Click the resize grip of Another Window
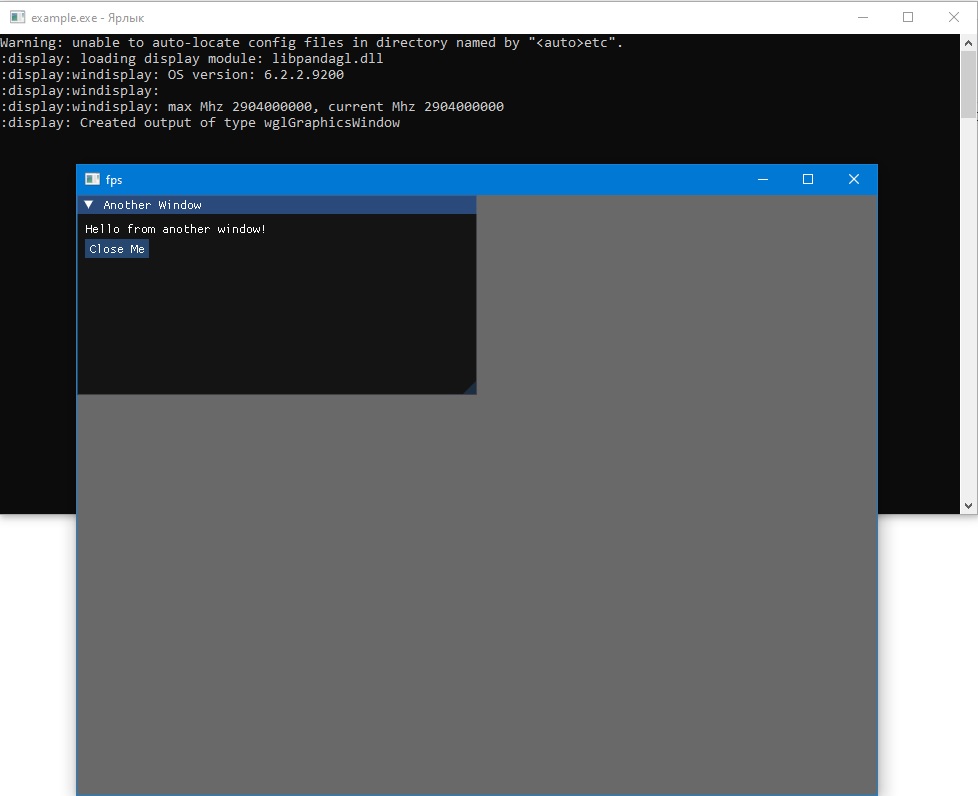The height and width of the screenshot is (796, 978). coord(470,388)
